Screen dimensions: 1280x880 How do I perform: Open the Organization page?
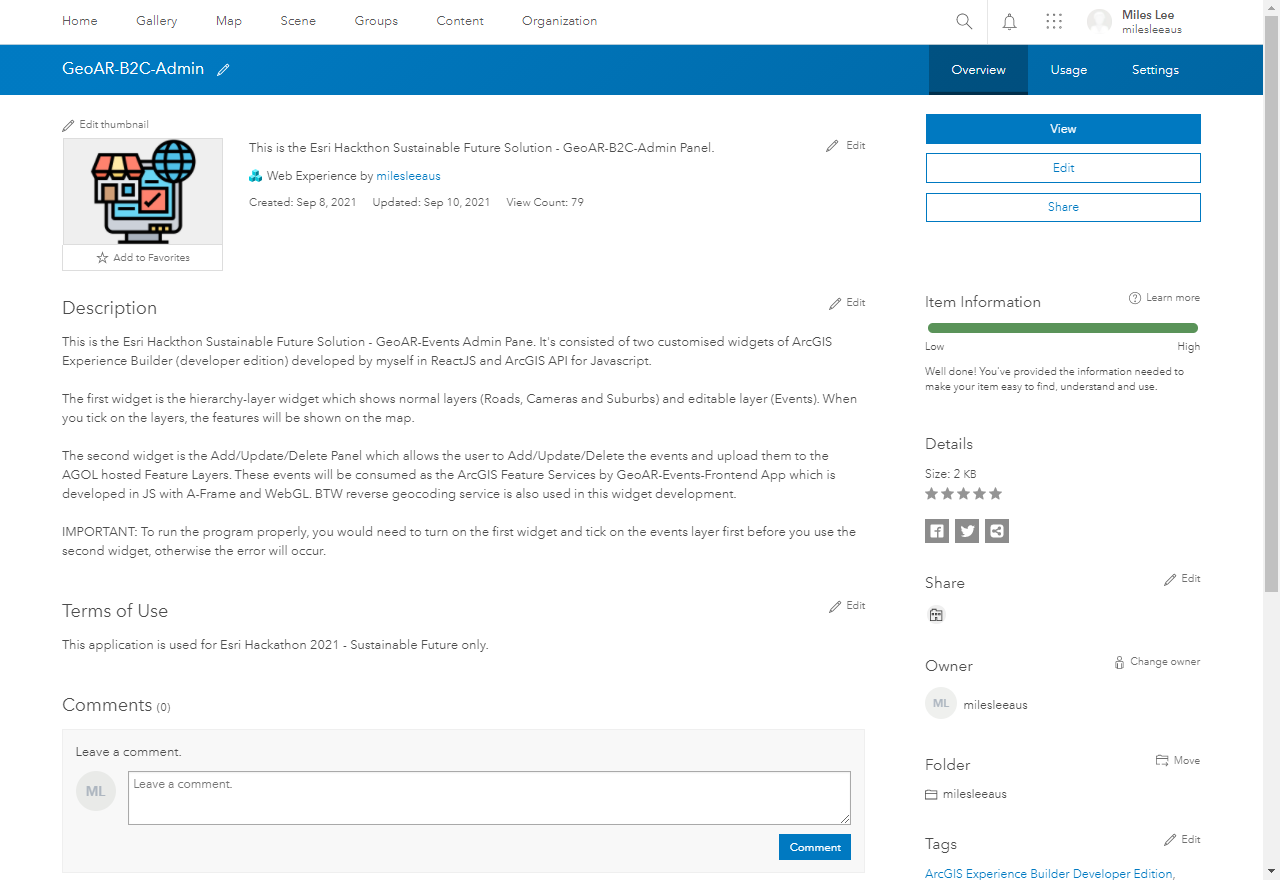560,21
